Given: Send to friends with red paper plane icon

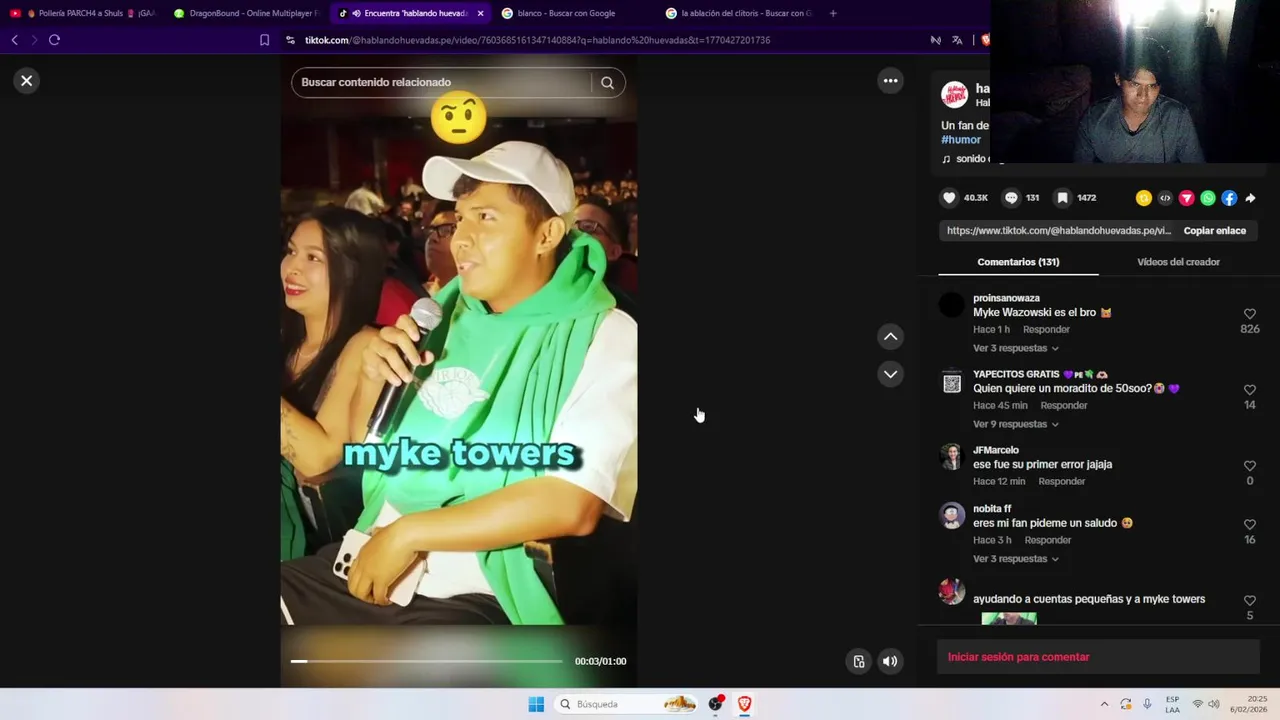Looking at the screenshot, I should click(1187, 198).
